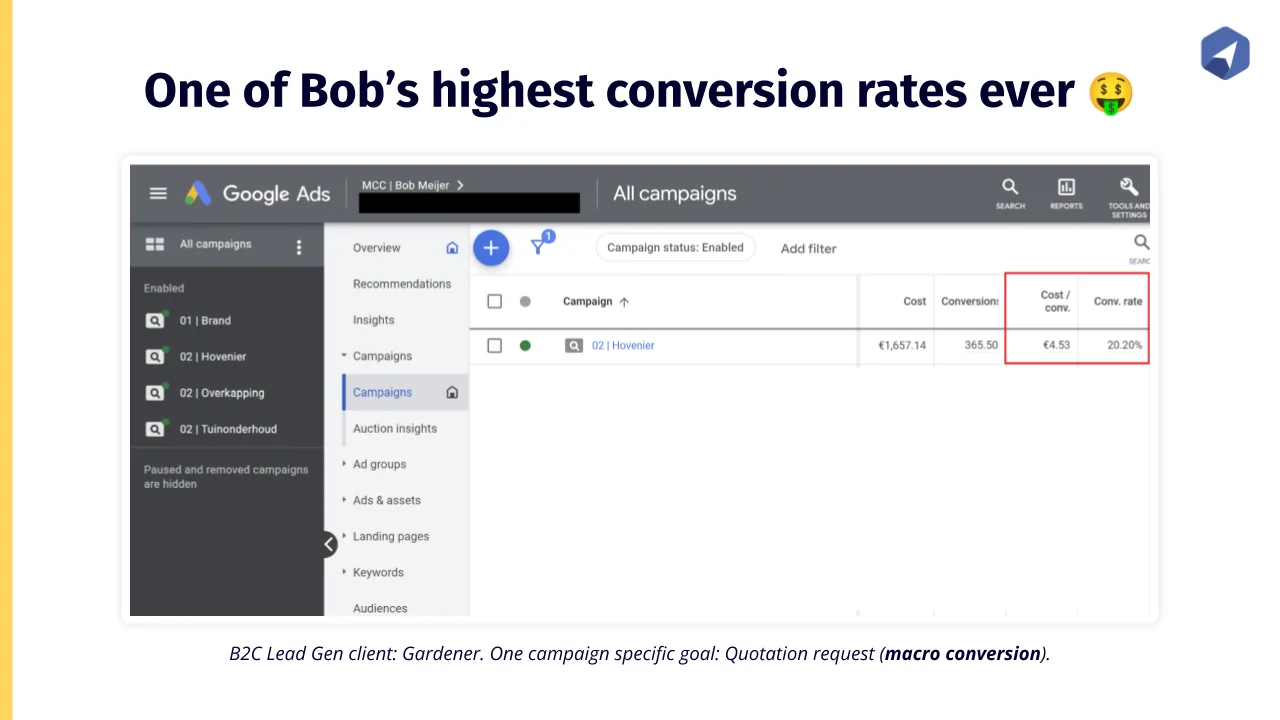
Task: Expand MCC | Bob Meijer account chevron
Action: coord(460,185)
